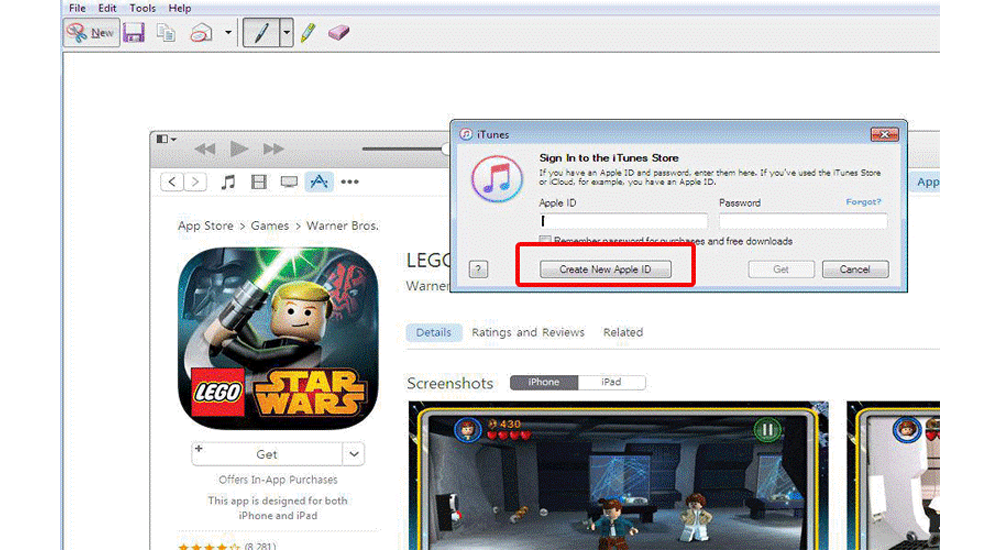Open the Movies library film icon

click(258, 182)
